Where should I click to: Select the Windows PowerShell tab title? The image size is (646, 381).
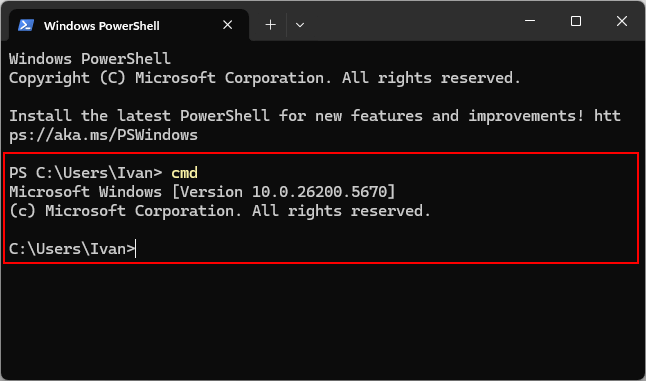102,26
